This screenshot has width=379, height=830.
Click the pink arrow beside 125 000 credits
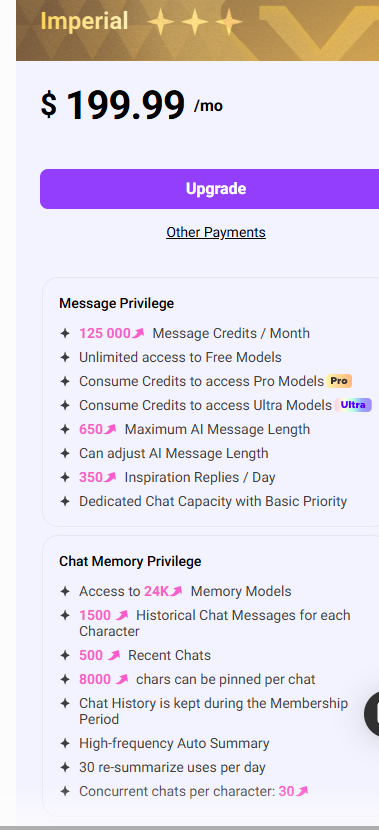[x=138, y=333]
